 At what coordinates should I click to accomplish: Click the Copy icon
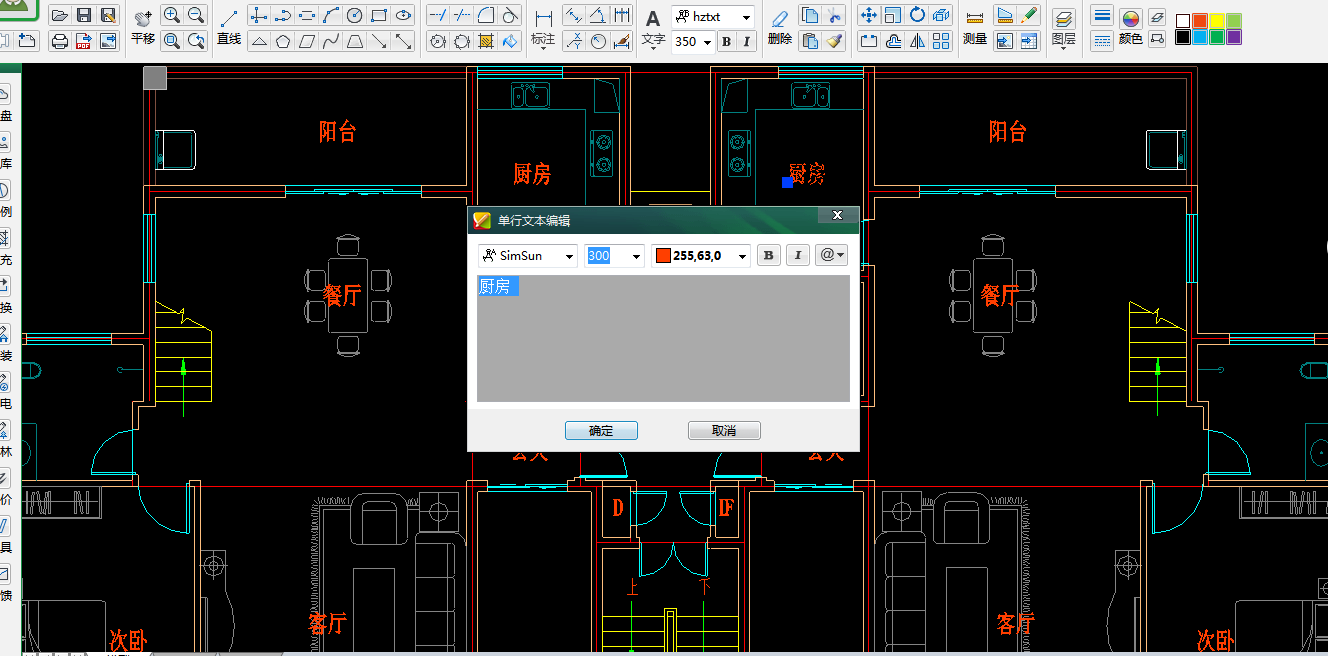(811, 16)
